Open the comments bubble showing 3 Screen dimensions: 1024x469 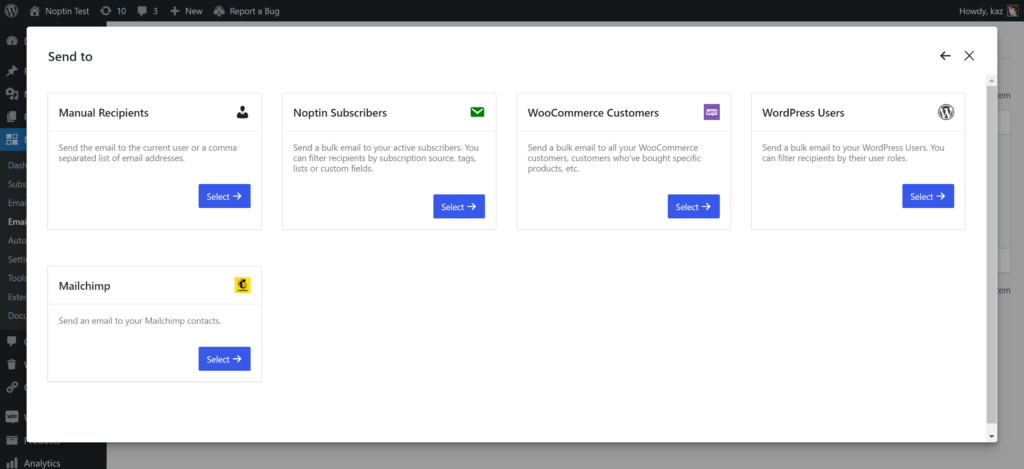pos(147,10)
